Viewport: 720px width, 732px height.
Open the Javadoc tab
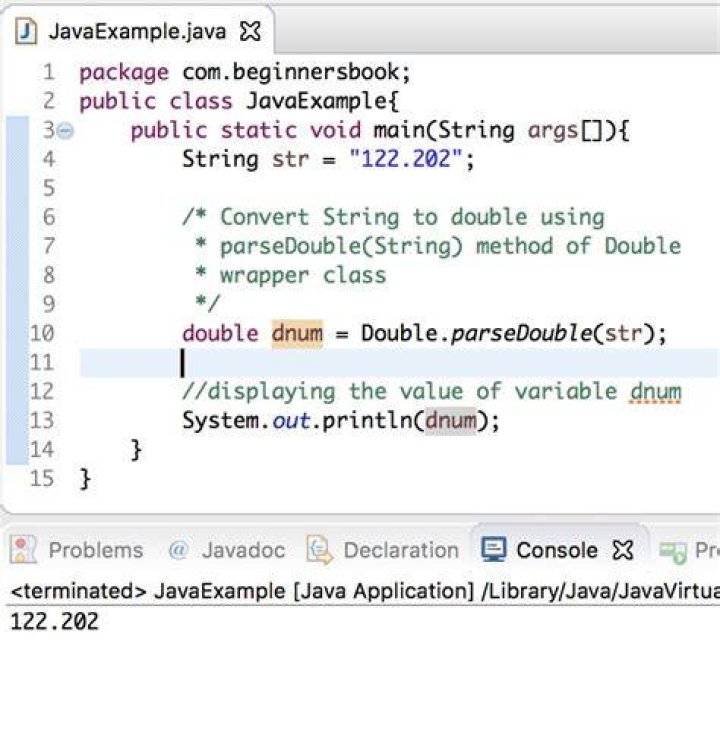click(227, 550)
